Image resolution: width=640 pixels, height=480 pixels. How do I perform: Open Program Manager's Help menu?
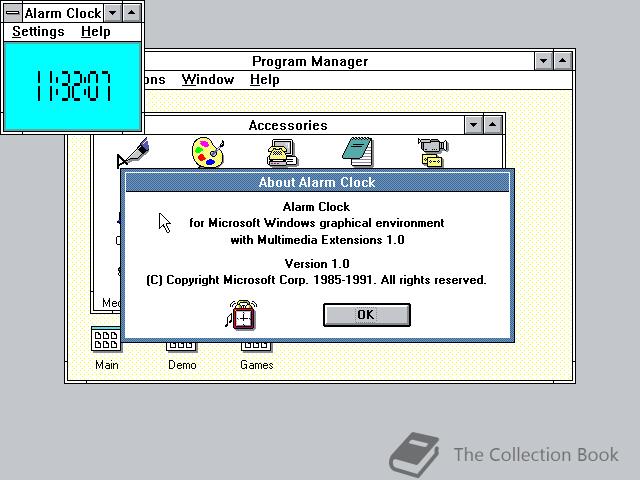[x=264, y=79]
